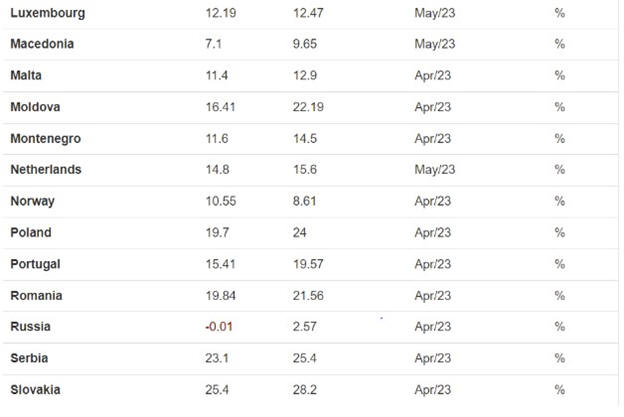Click Russia's negative -0.01 value
The image size is (624, 417).
click(x=218, y=326)
